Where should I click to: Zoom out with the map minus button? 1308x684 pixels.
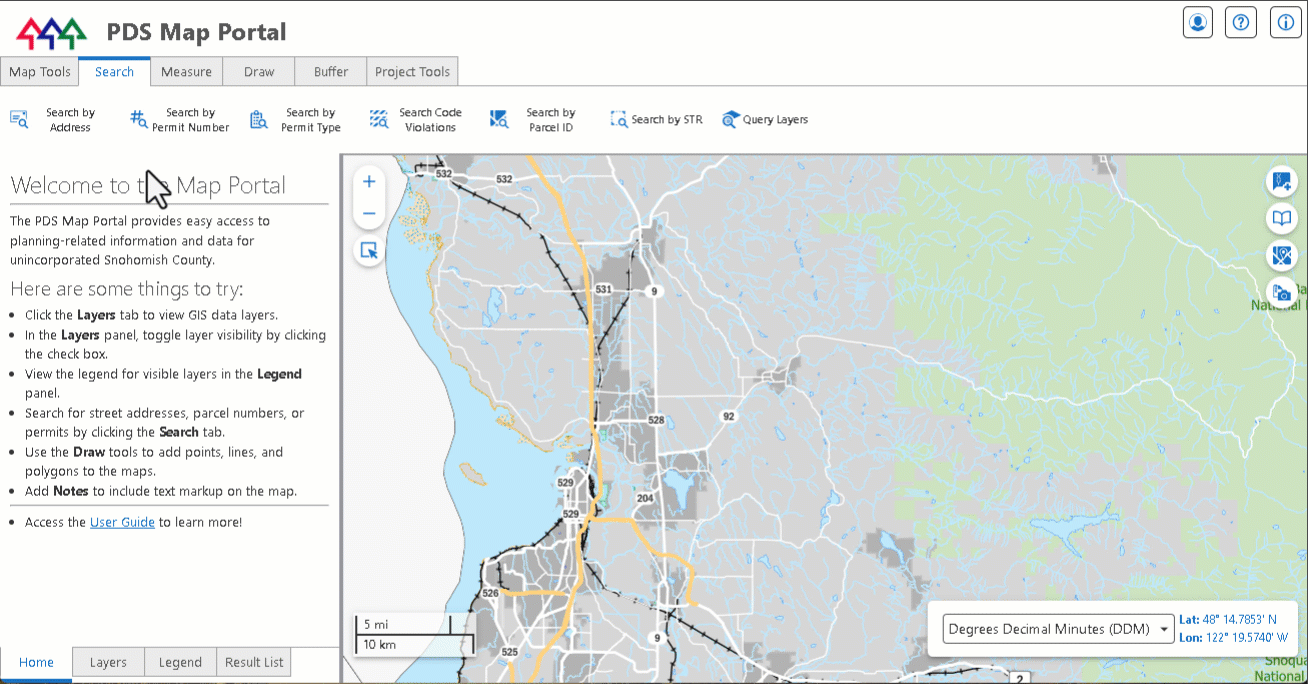tap(369, 213)
